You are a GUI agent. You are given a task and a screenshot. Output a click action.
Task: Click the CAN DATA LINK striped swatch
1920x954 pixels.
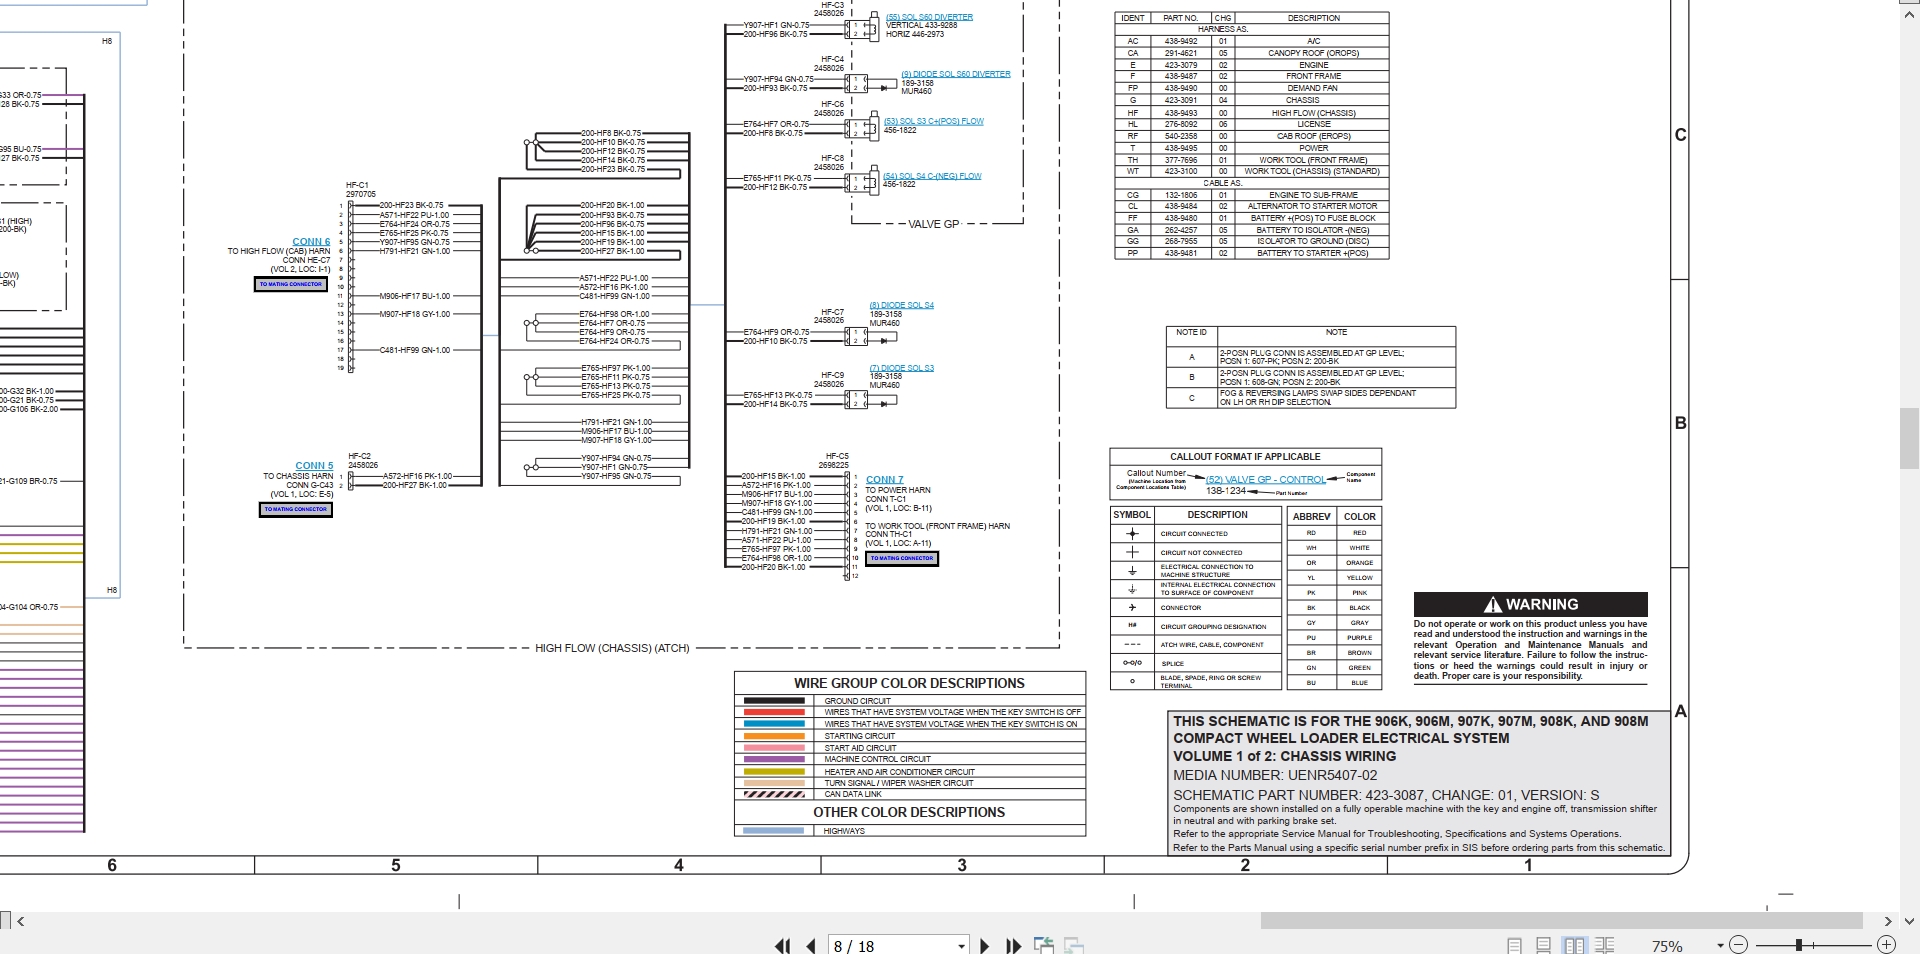(x=774, y=794)
